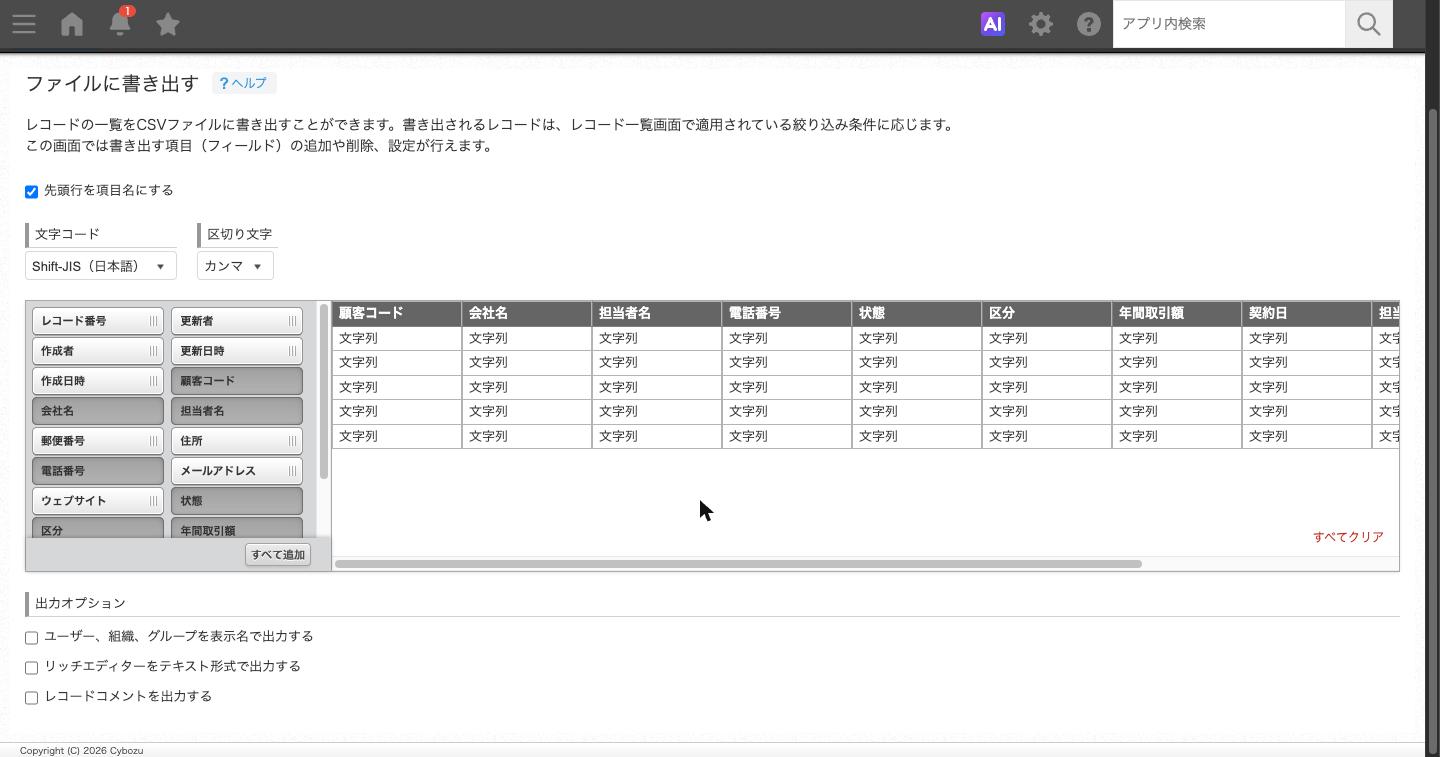Click the 住所 field drag handle
The width and height of the screenshot is (1440, 757).
292,441
